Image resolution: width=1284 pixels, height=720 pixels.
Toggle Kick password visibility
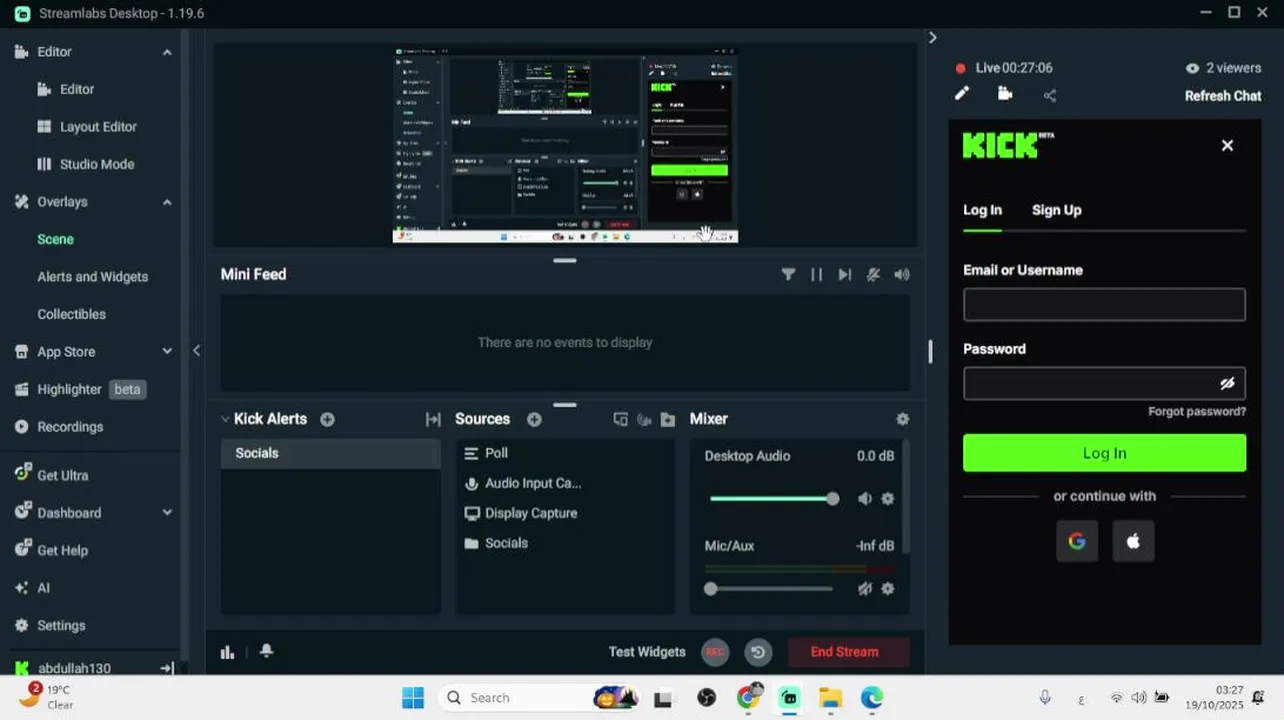[1227, 383]
